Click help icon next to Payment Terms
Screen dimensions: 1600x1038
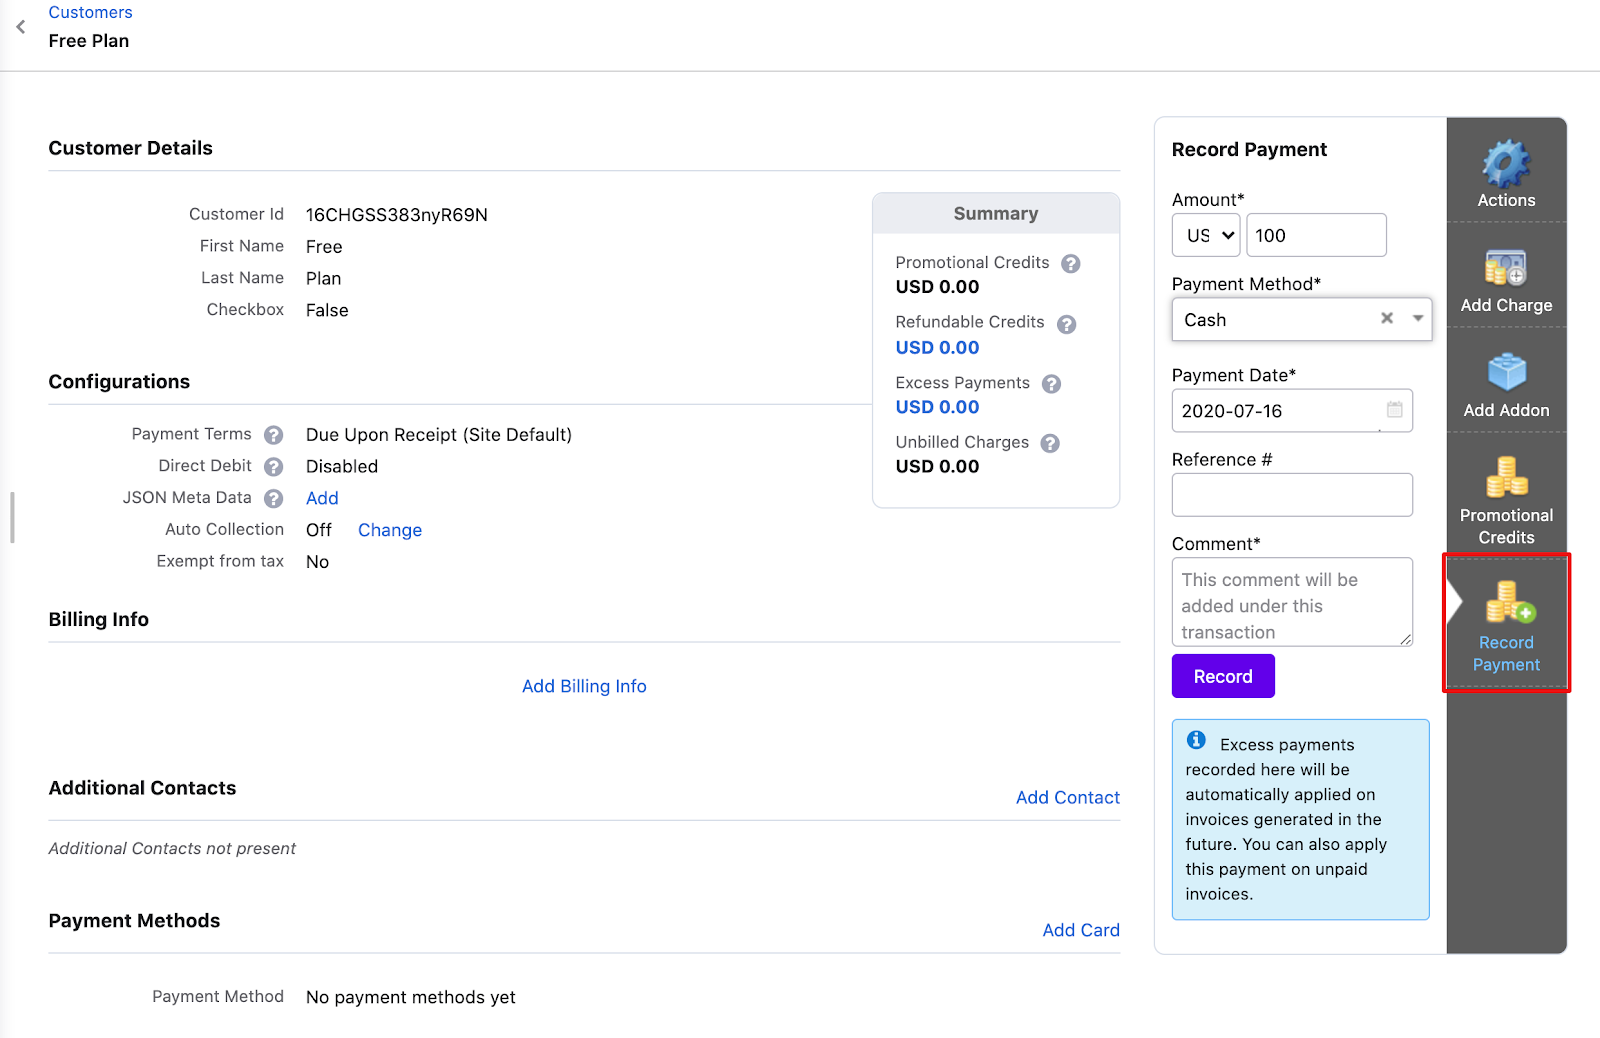[x=273, y=435]
